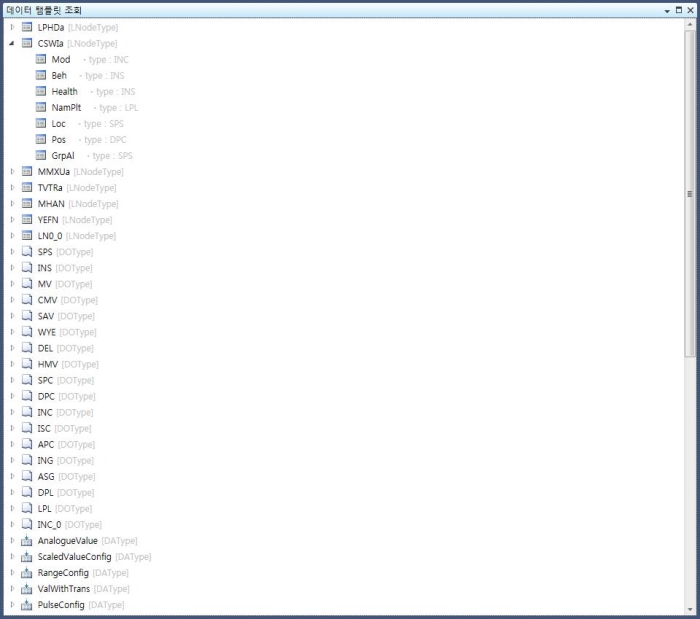
Task: Select the GrpAl data object row
Action: 63,155
